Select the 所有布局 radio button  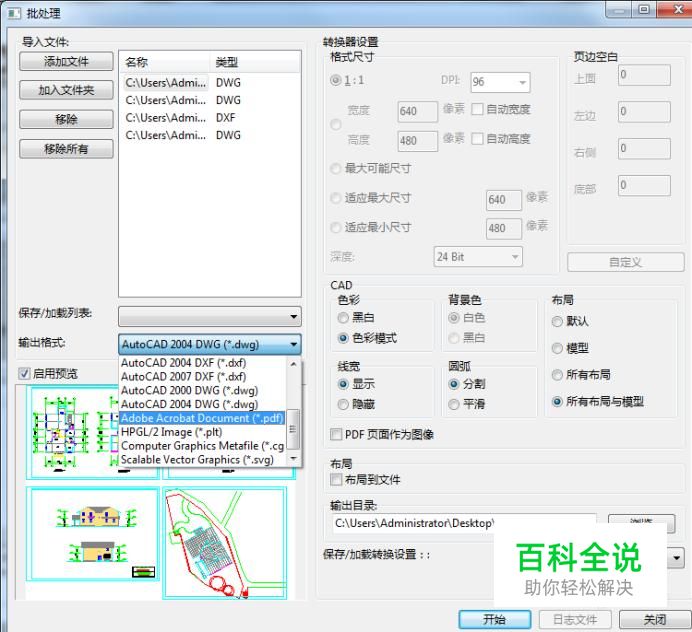click(557, 375)
